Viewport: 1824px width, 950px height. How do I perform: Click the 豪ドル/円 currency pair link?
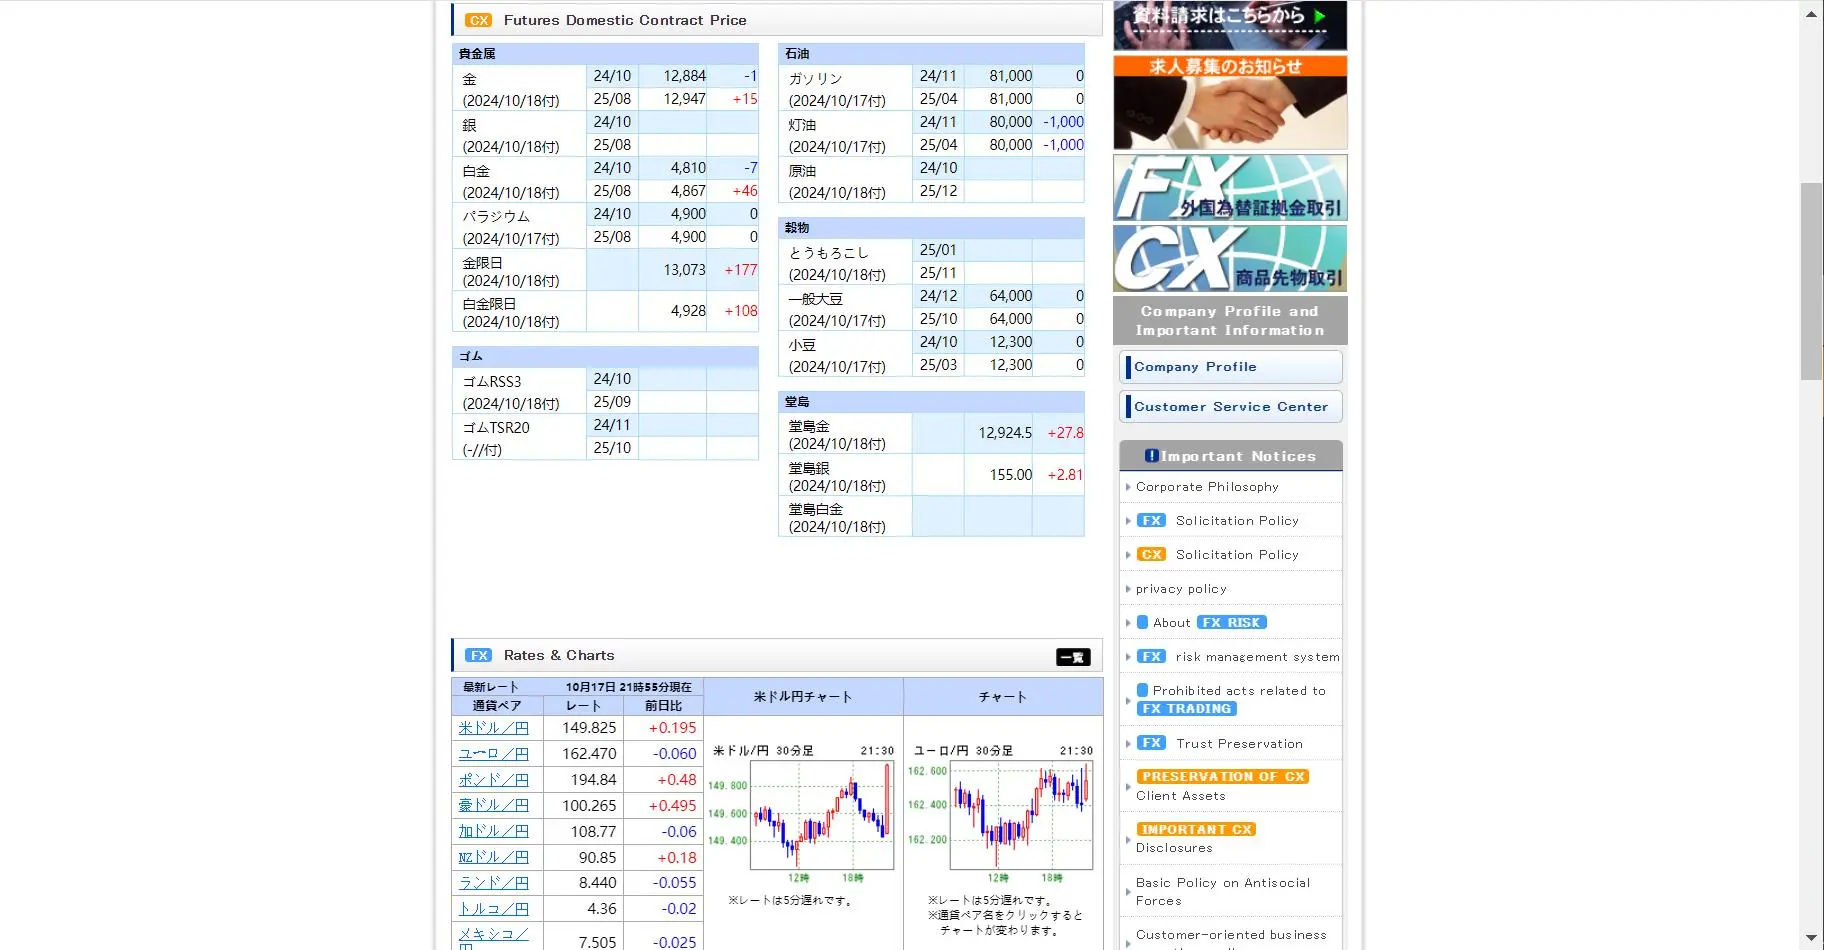point(493,806)
